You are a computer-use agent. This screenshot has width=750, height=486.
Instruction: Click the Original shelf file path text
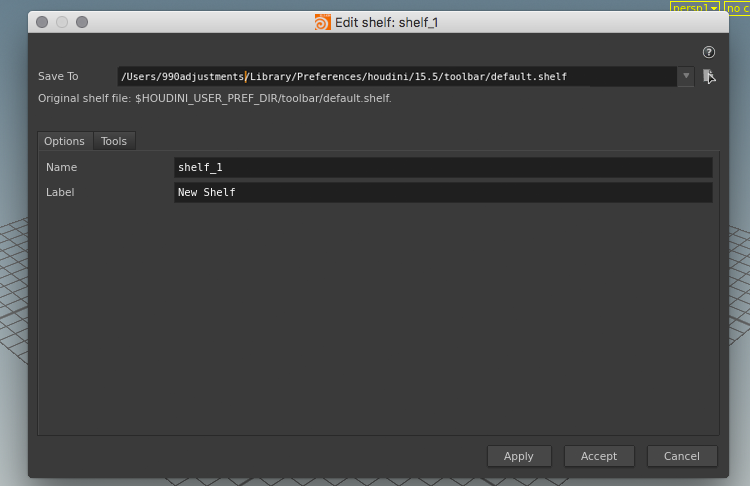click(x=215, y=99)
